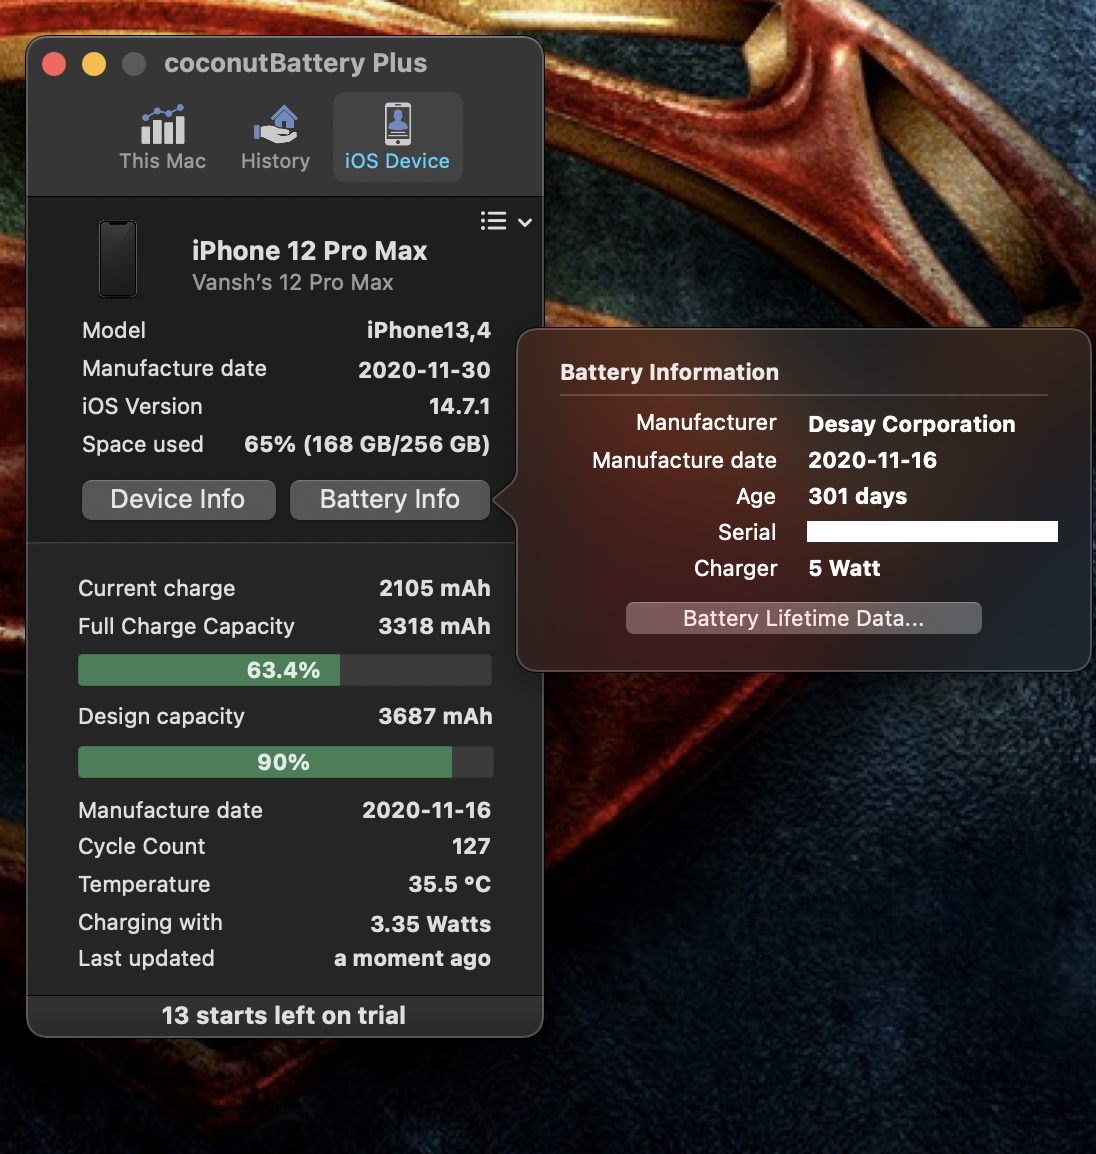Click last updated 'a moment ago'
The width and height of the screenshot is (1096, 1154).
[412, 959]
